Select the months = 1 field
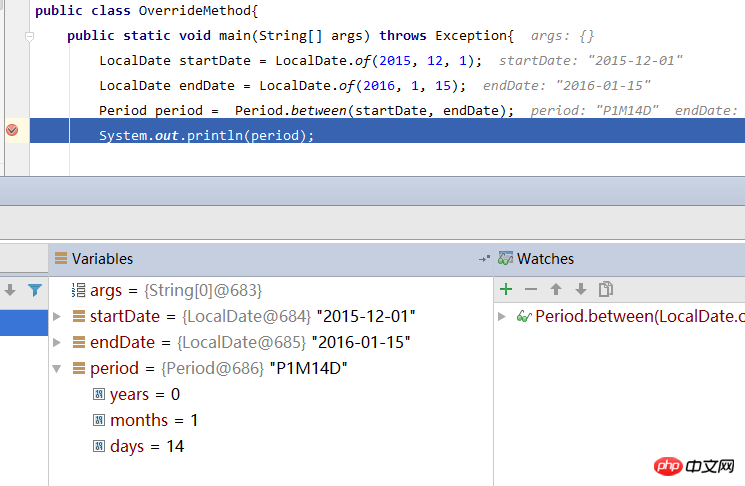The width and height of the screenshot is (745, 486). [154, 420]
